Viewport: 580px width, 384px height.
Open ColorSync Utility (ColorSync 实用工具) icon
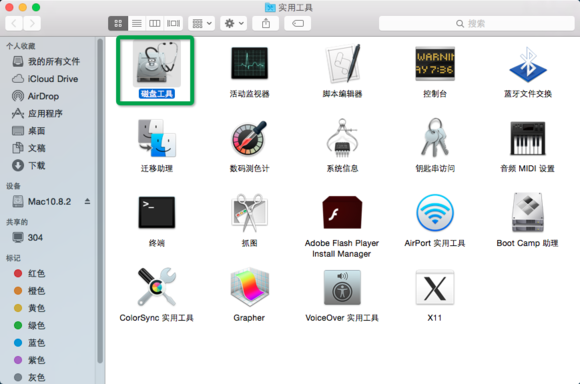pos(157,287)
